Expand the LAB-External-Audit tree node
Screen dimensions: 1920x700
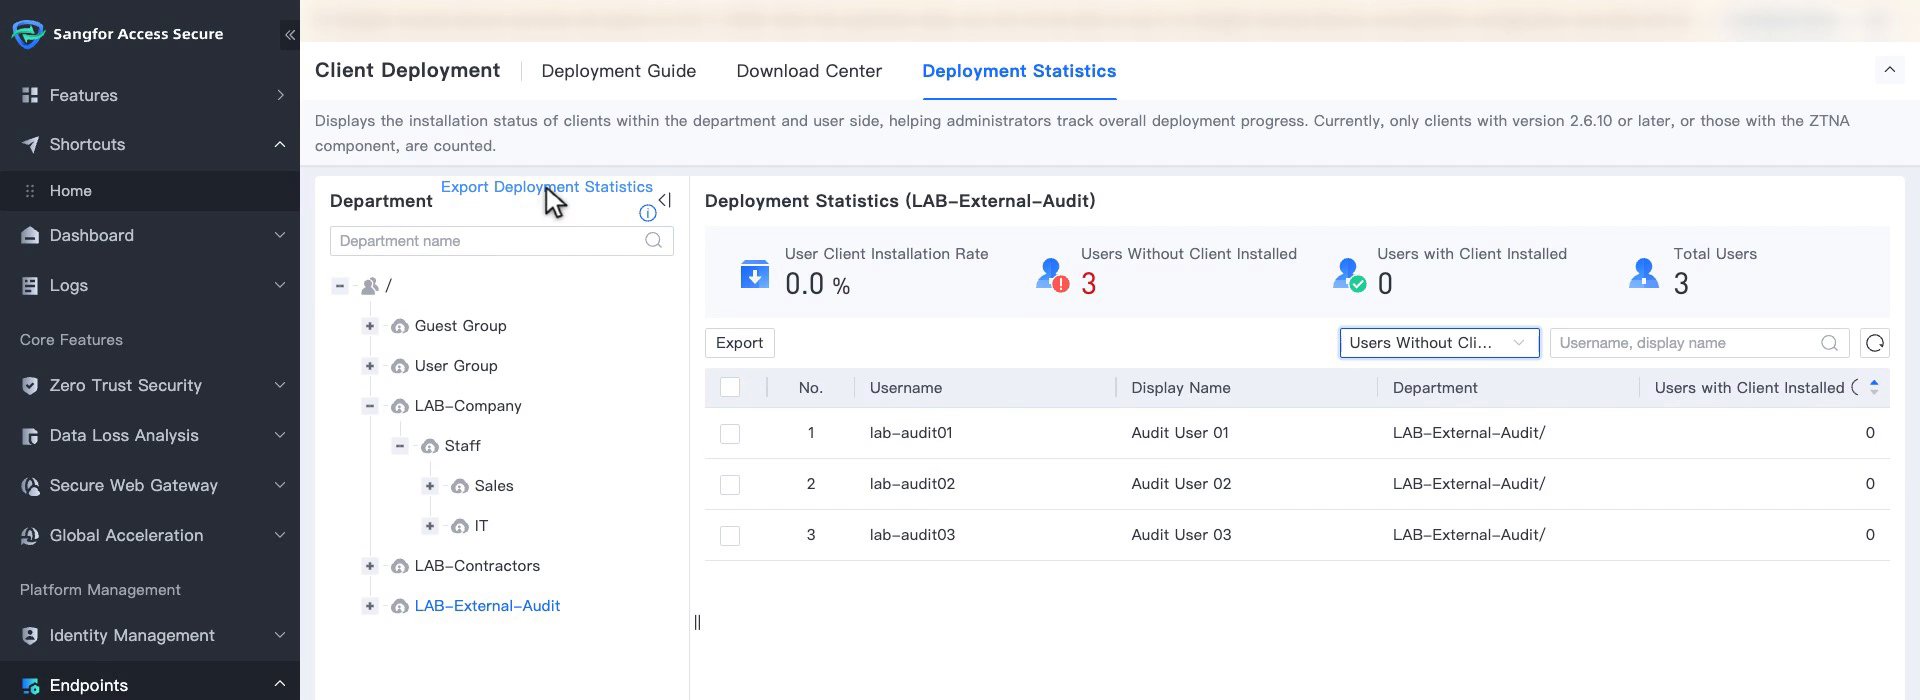point(370,606)
